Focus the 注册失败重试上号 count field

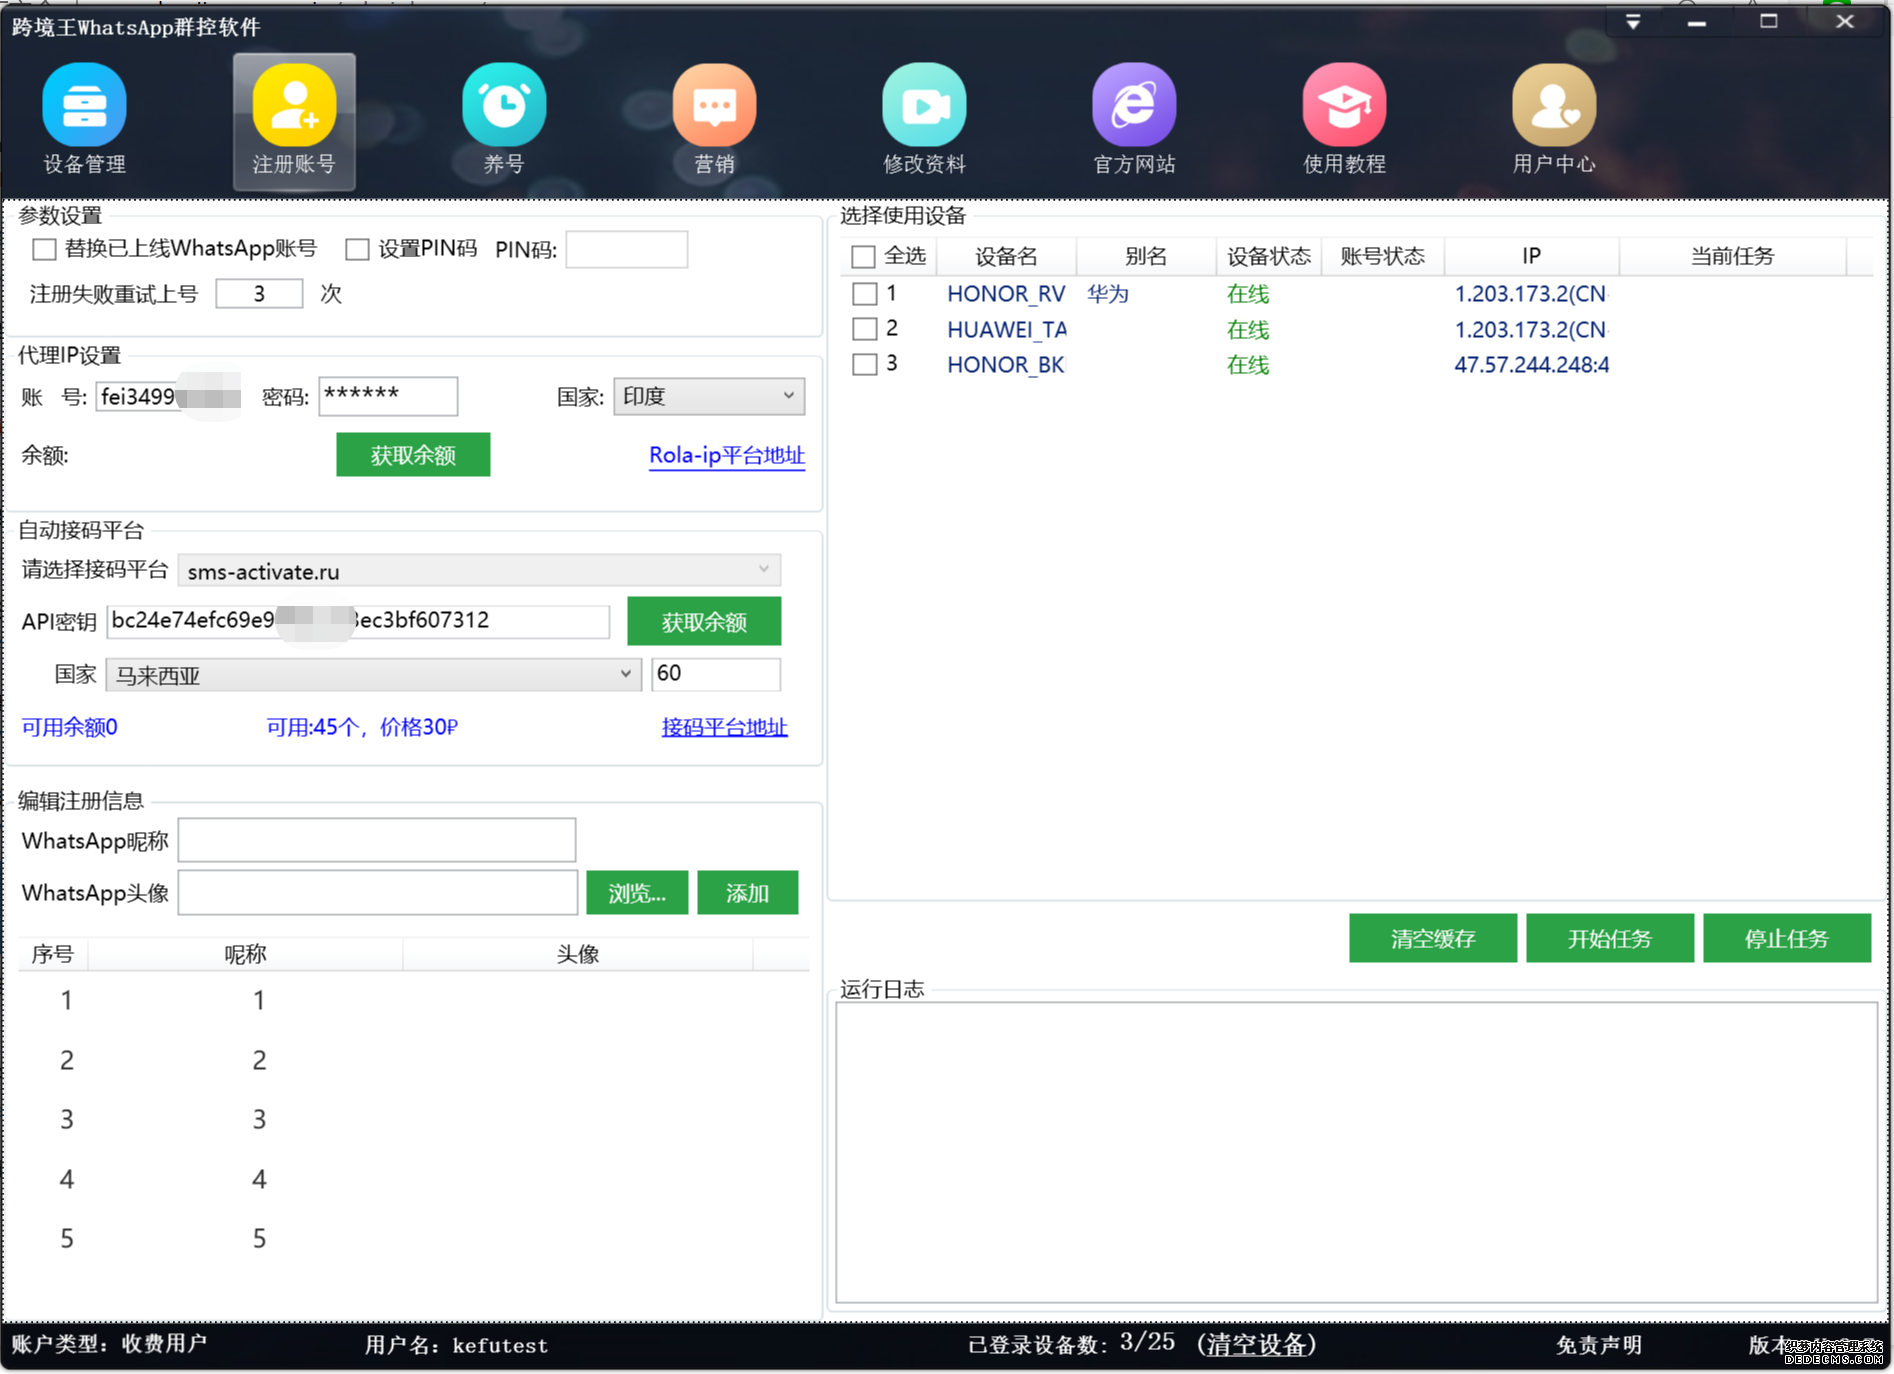(259, 294)
